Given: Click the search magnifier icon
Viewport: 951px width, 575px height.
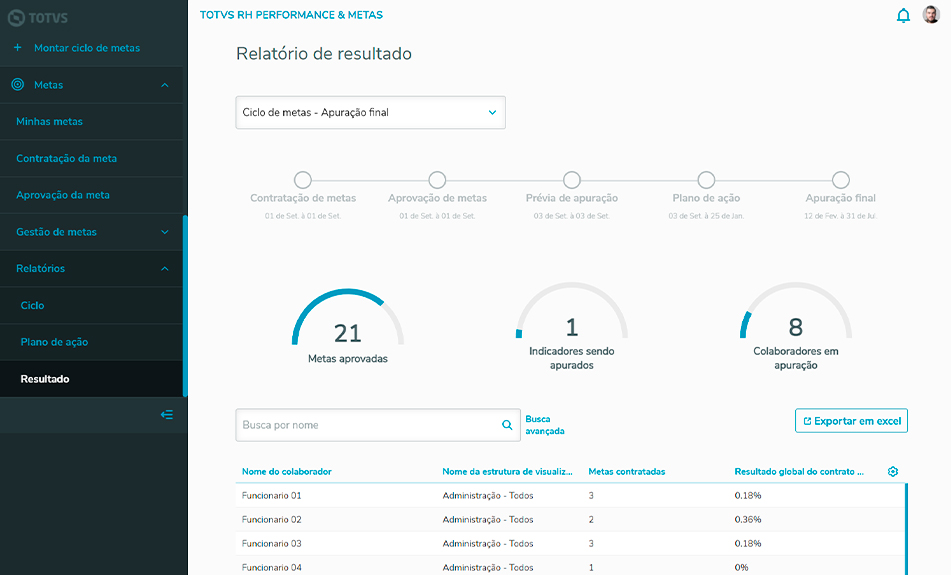Looking at the screenshot, I should [x=507, y=425].
